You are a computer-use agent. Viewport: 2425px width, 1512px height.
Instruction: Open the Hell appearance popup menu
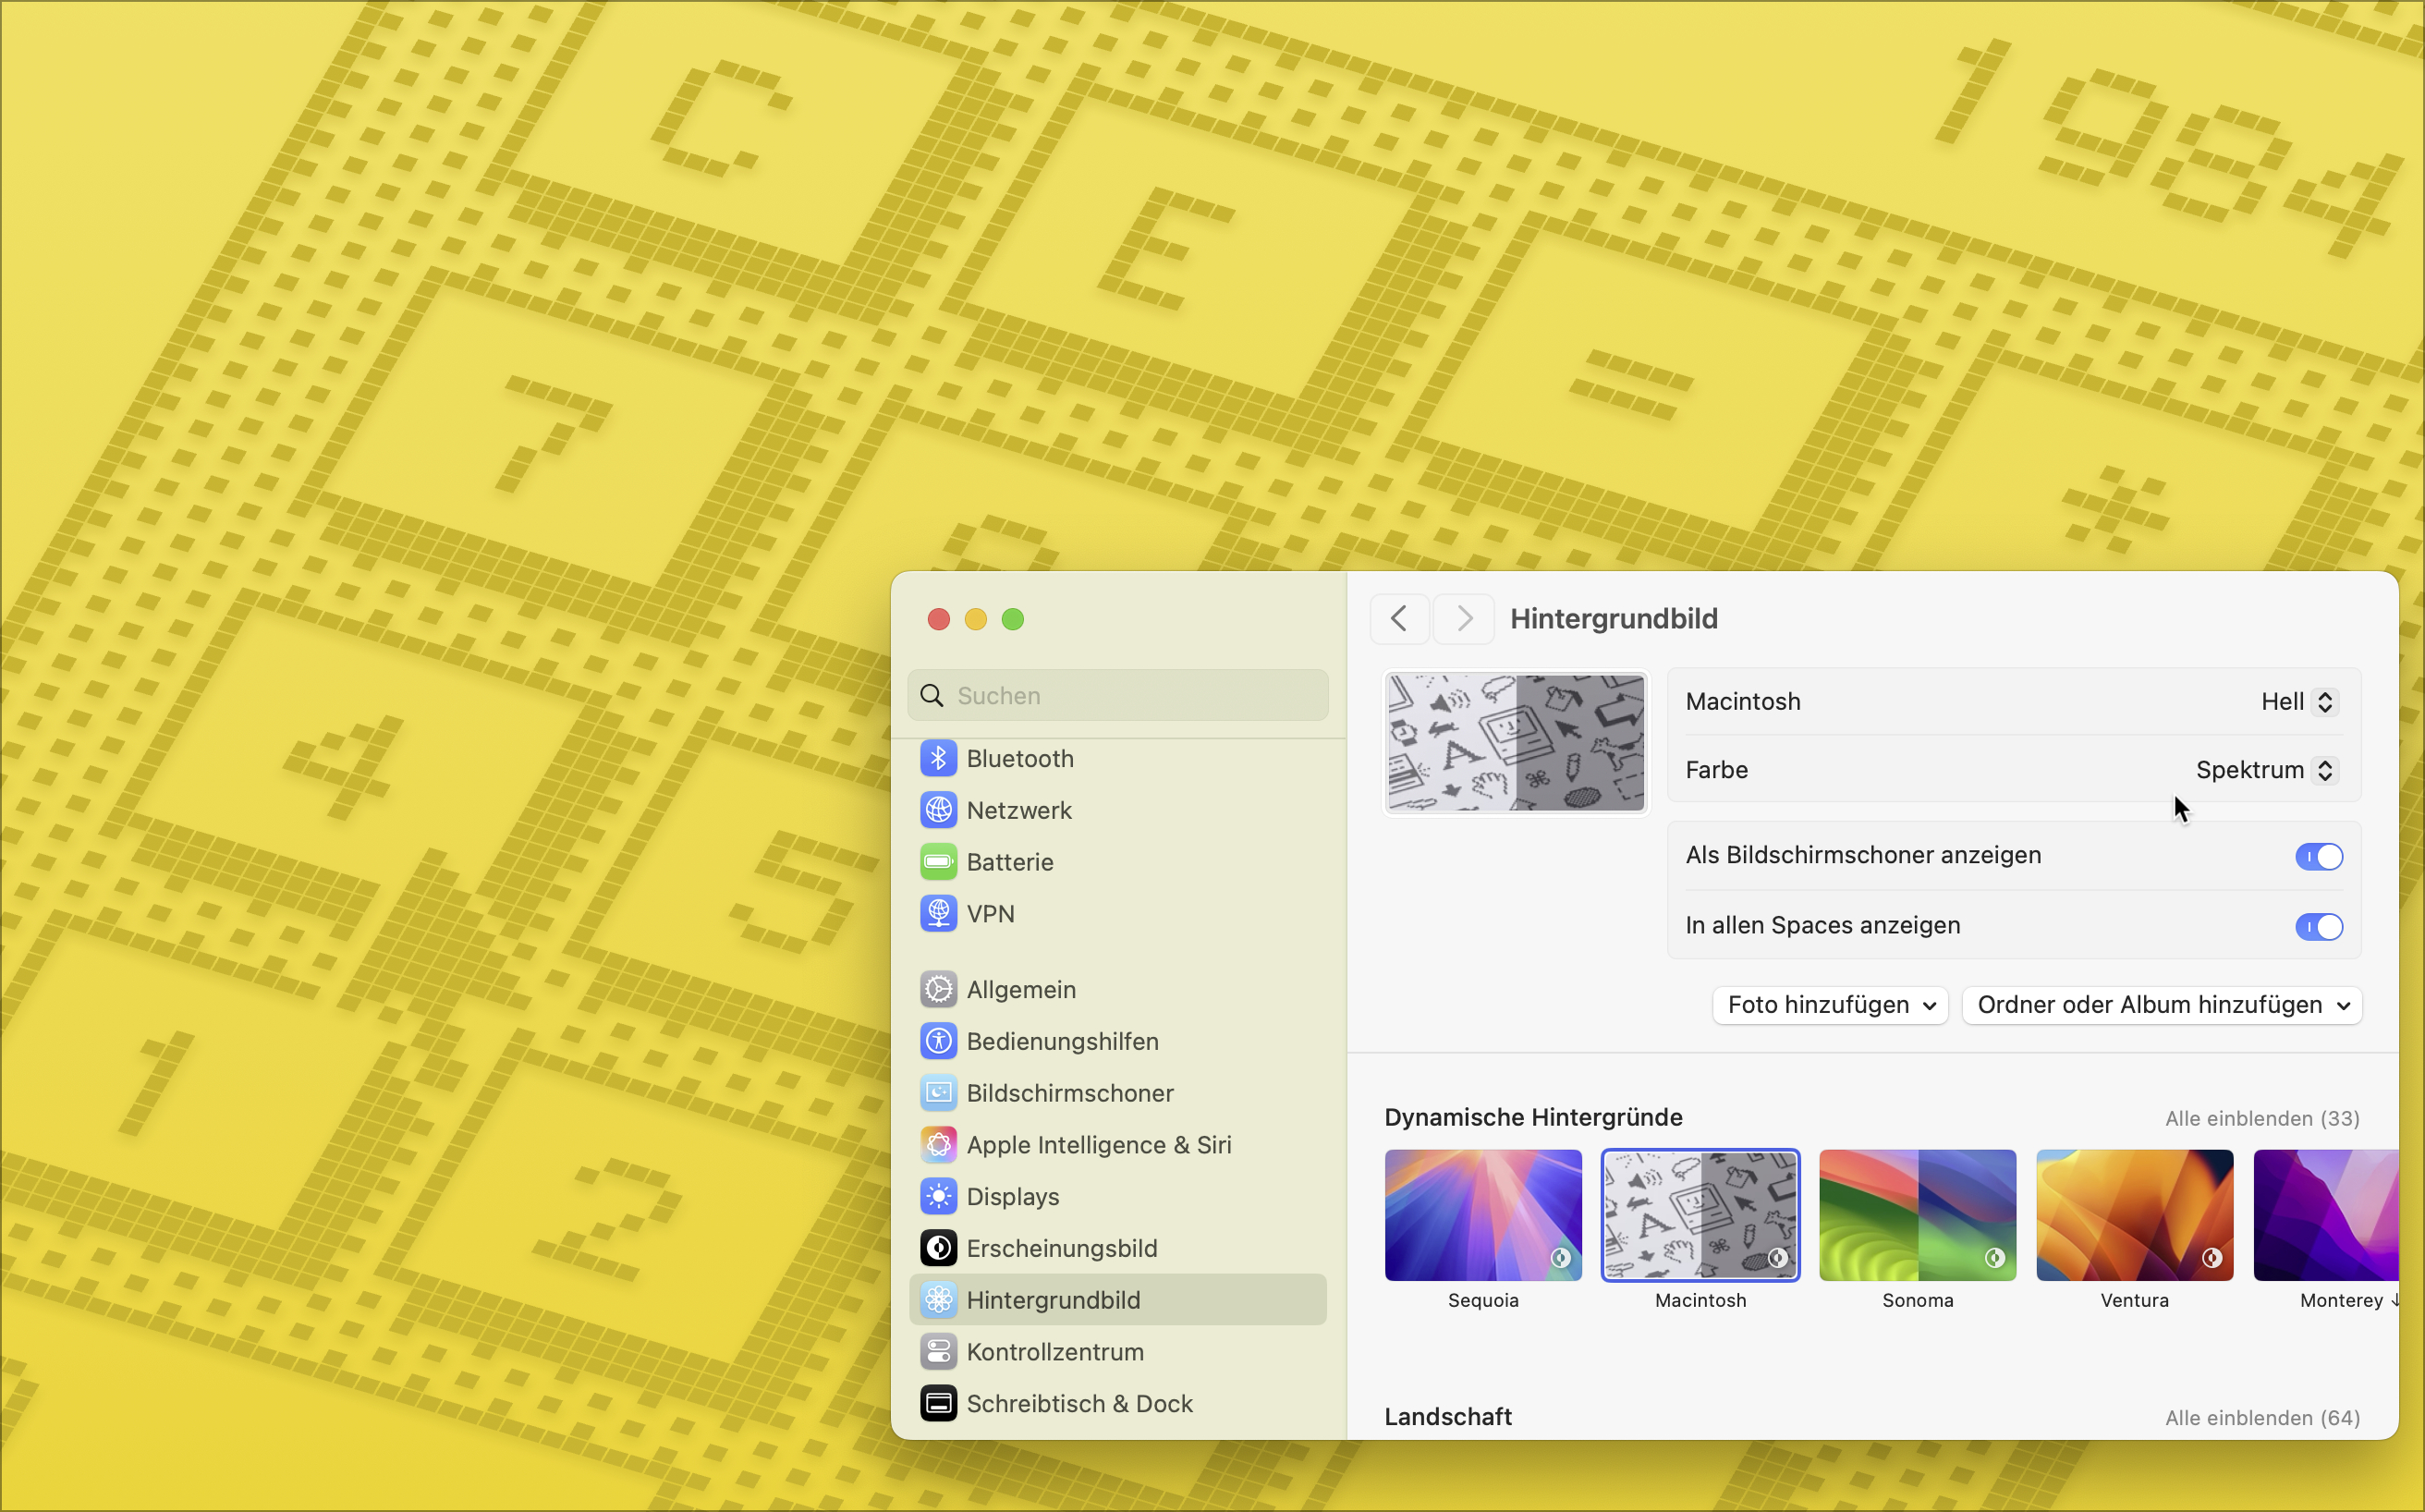click(2298, 702)
